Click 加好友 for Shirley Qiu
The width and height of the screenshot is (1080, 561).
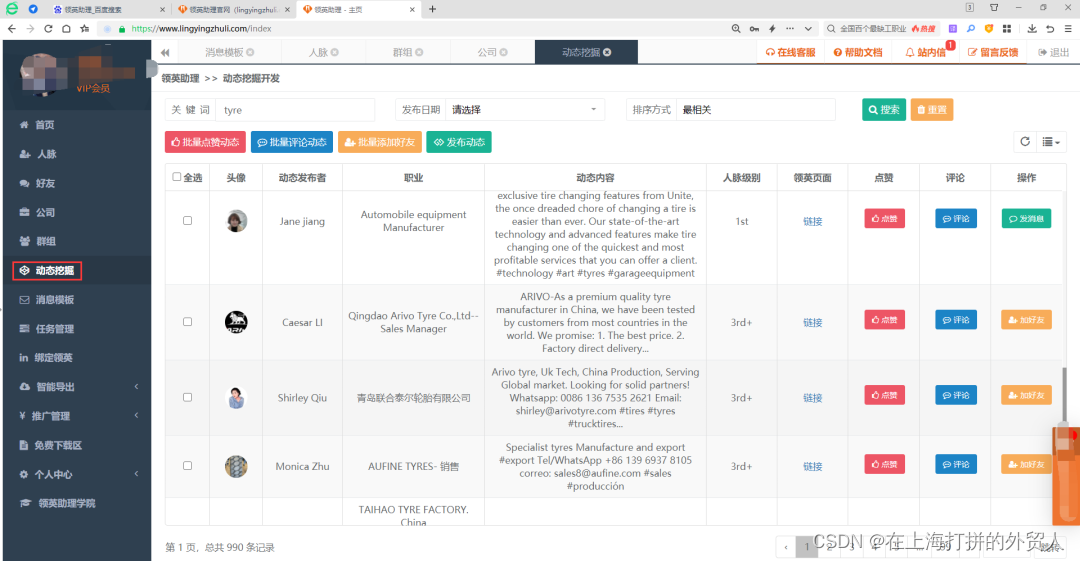click(1026, 395)
